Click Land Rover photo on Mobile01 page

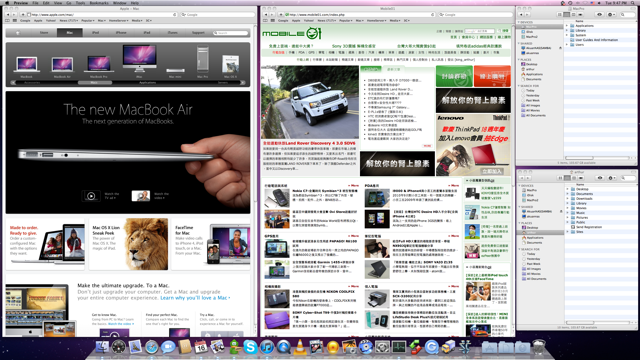click(x=310, y=102)
